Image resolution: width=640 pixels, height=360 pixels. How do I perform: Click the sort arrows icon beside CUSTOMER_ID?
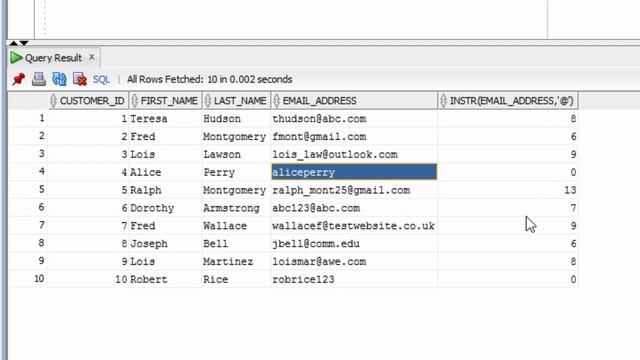(53, 101)
